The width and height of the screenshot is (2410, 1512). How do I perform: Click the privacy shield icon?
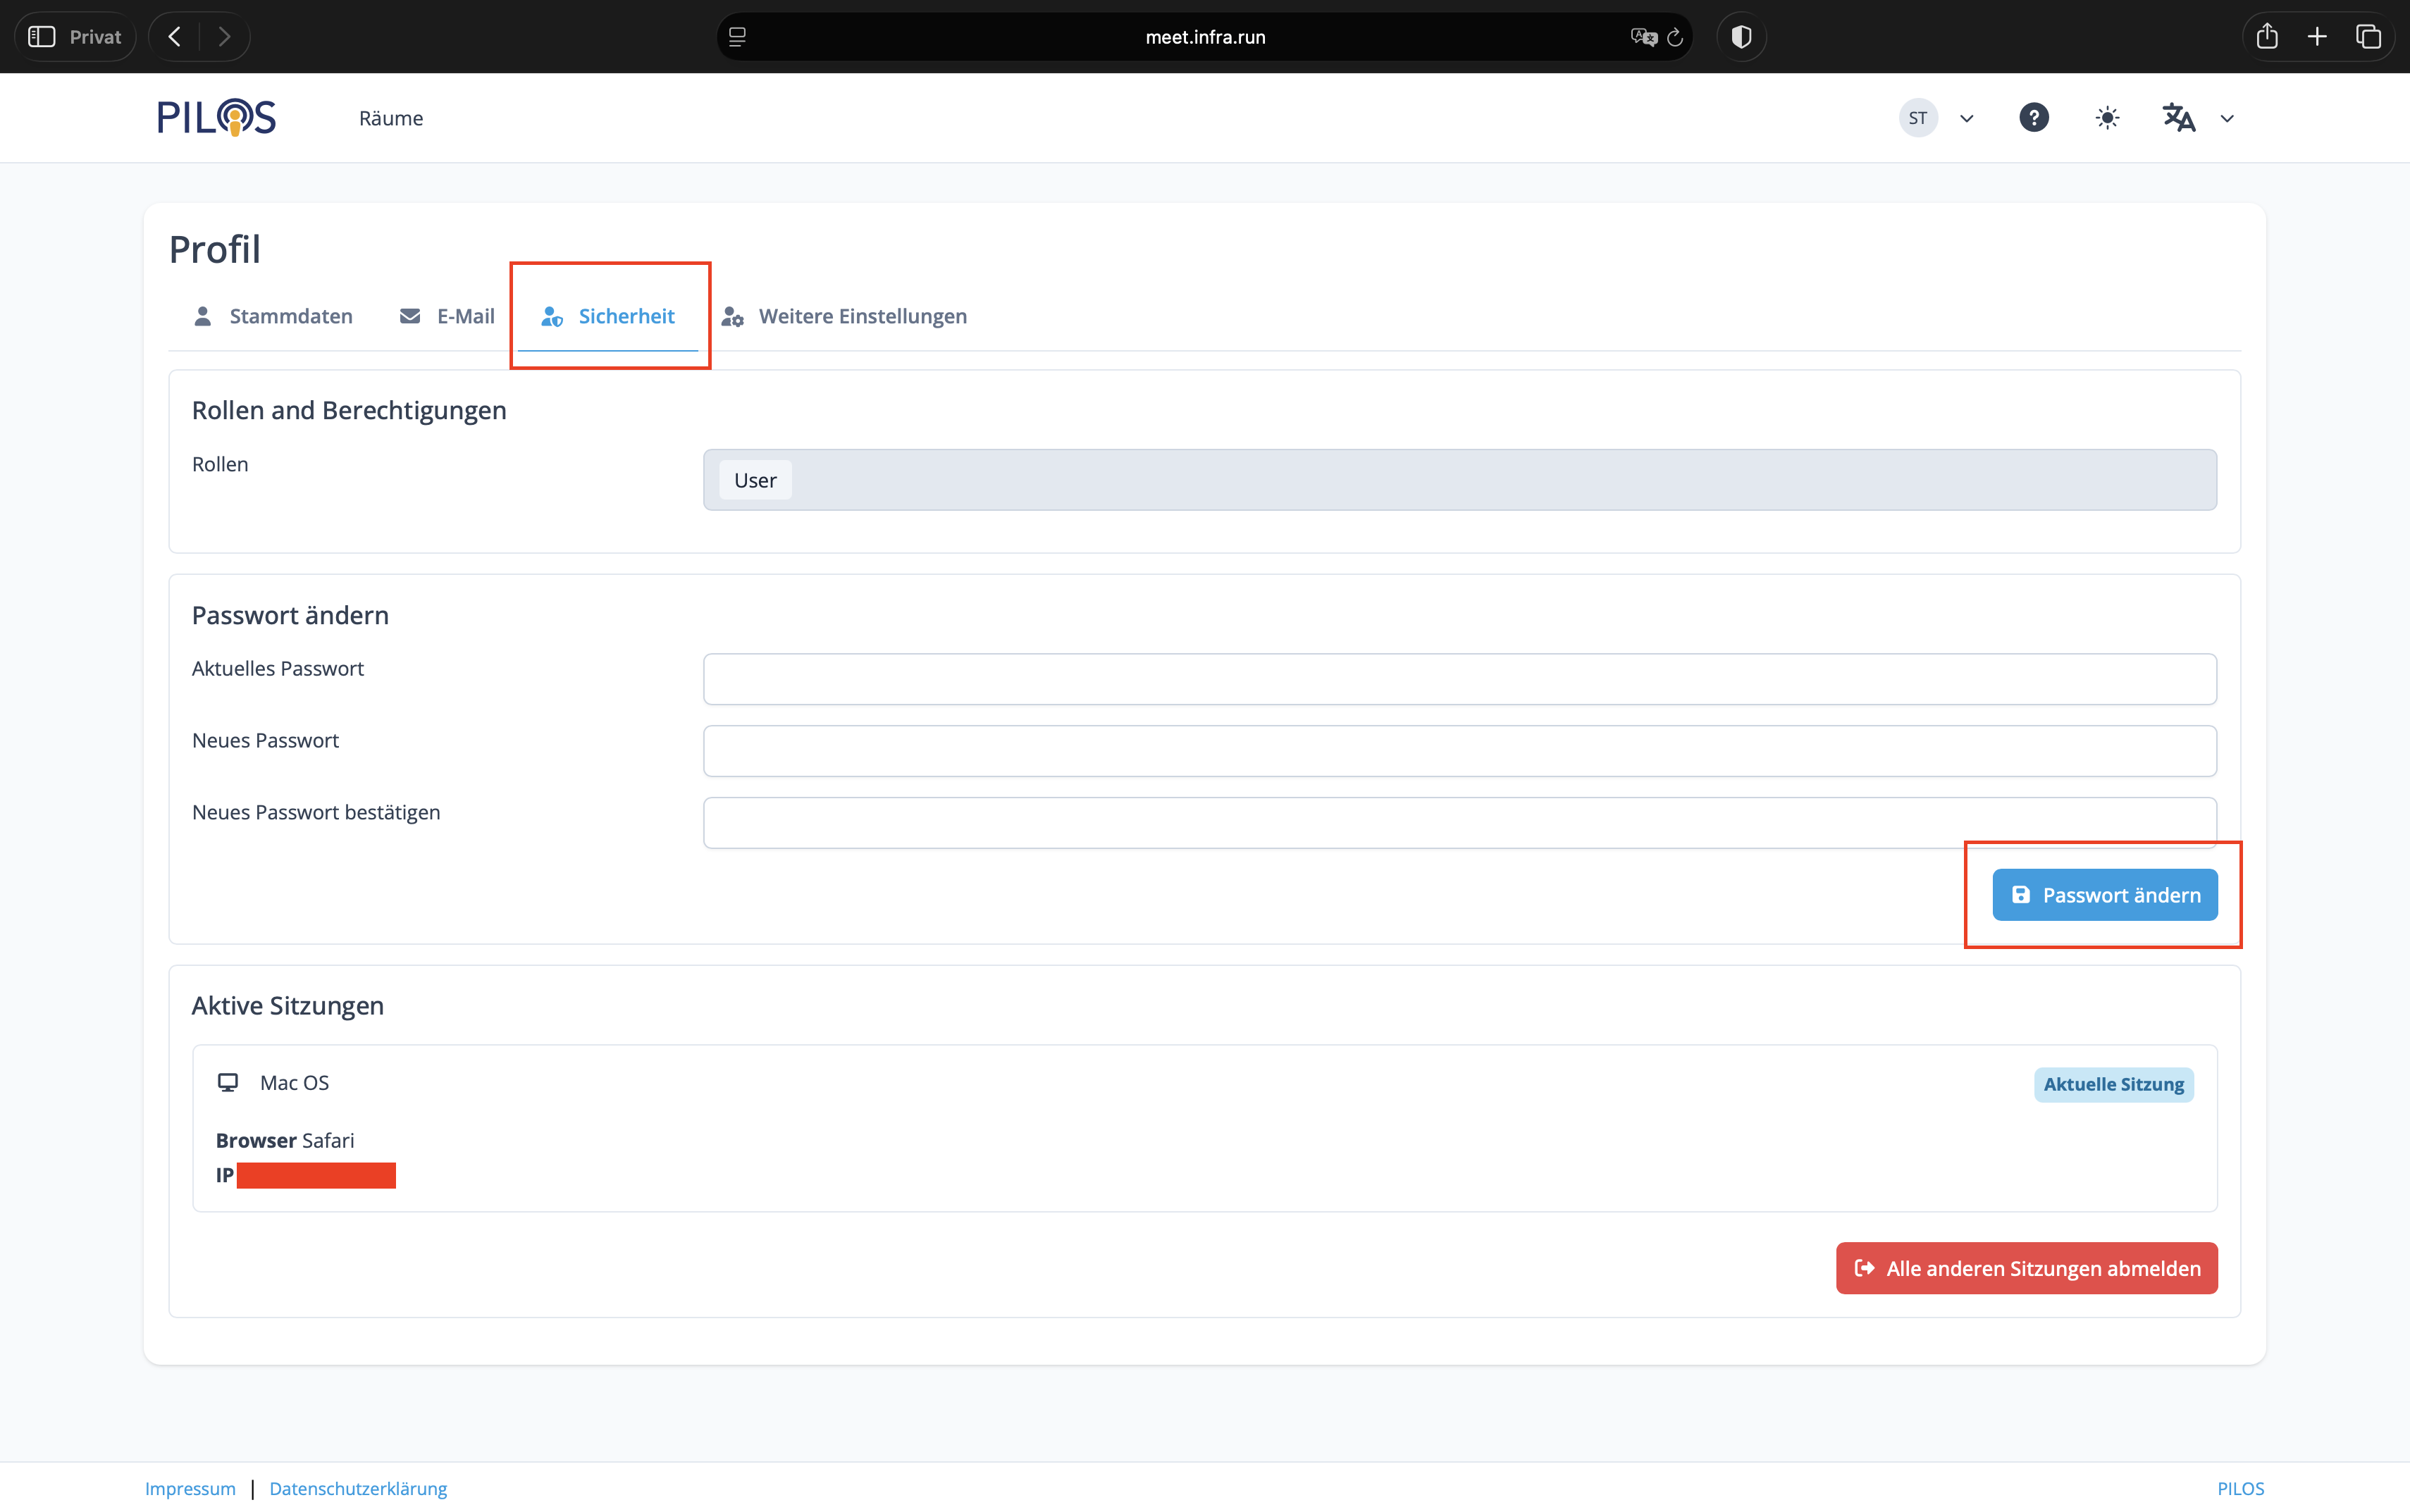point(1741,37)
